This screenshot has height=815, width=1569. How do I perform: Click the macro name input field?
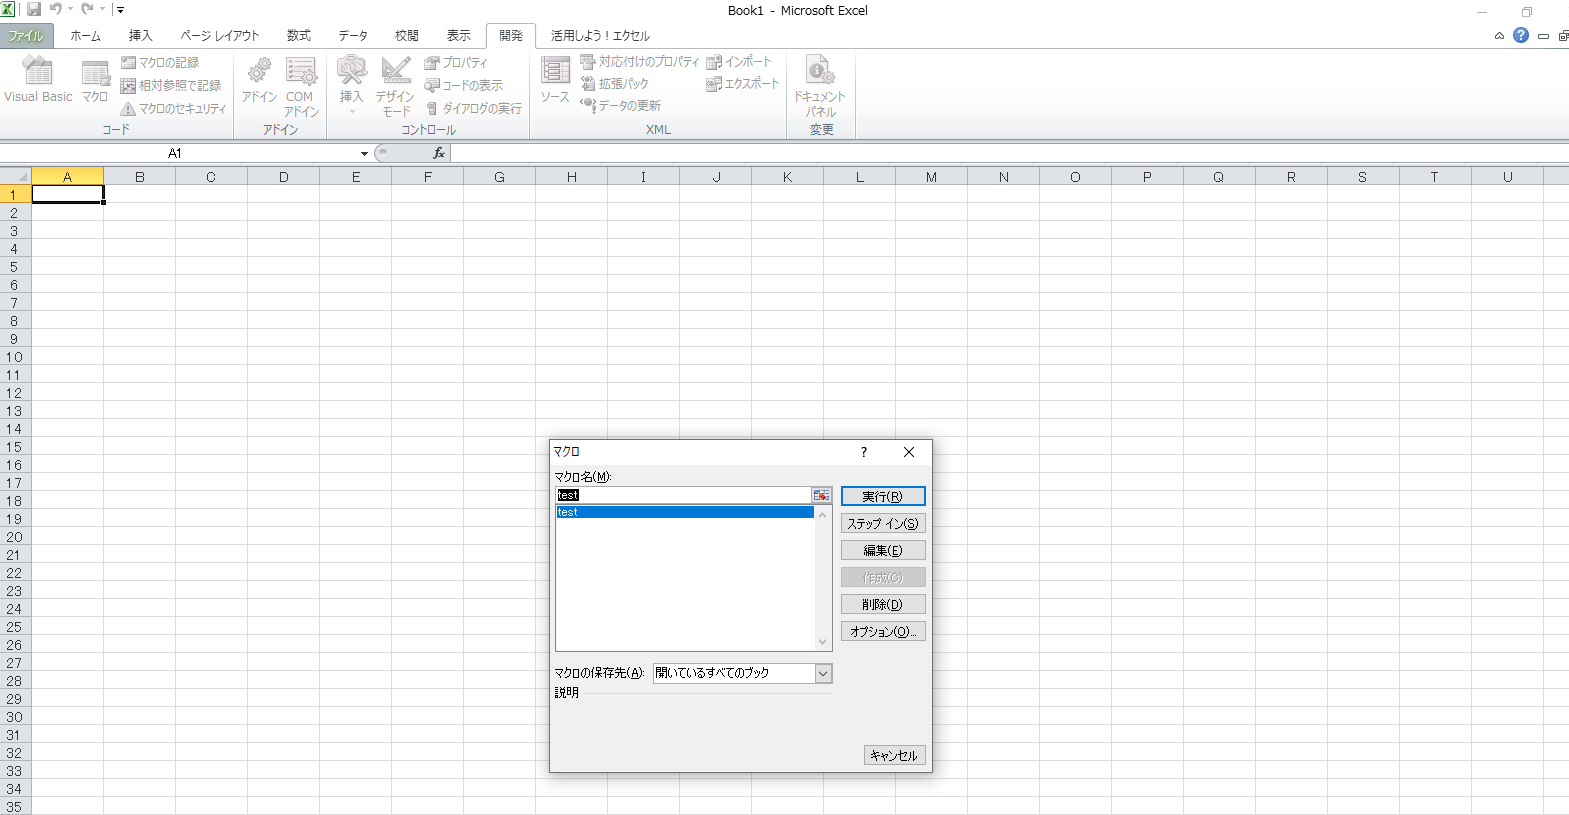(x=683, y=495)
